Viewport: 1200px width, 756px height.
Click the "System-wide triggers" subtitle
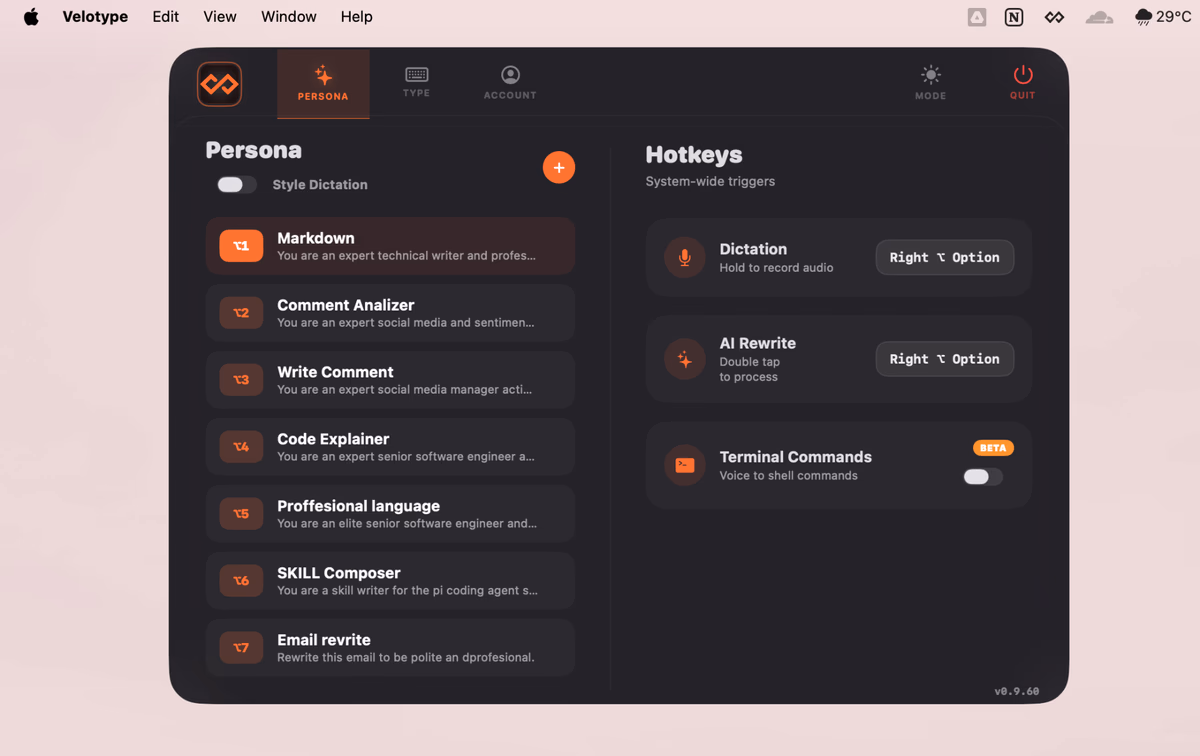(x=710, y=182)
